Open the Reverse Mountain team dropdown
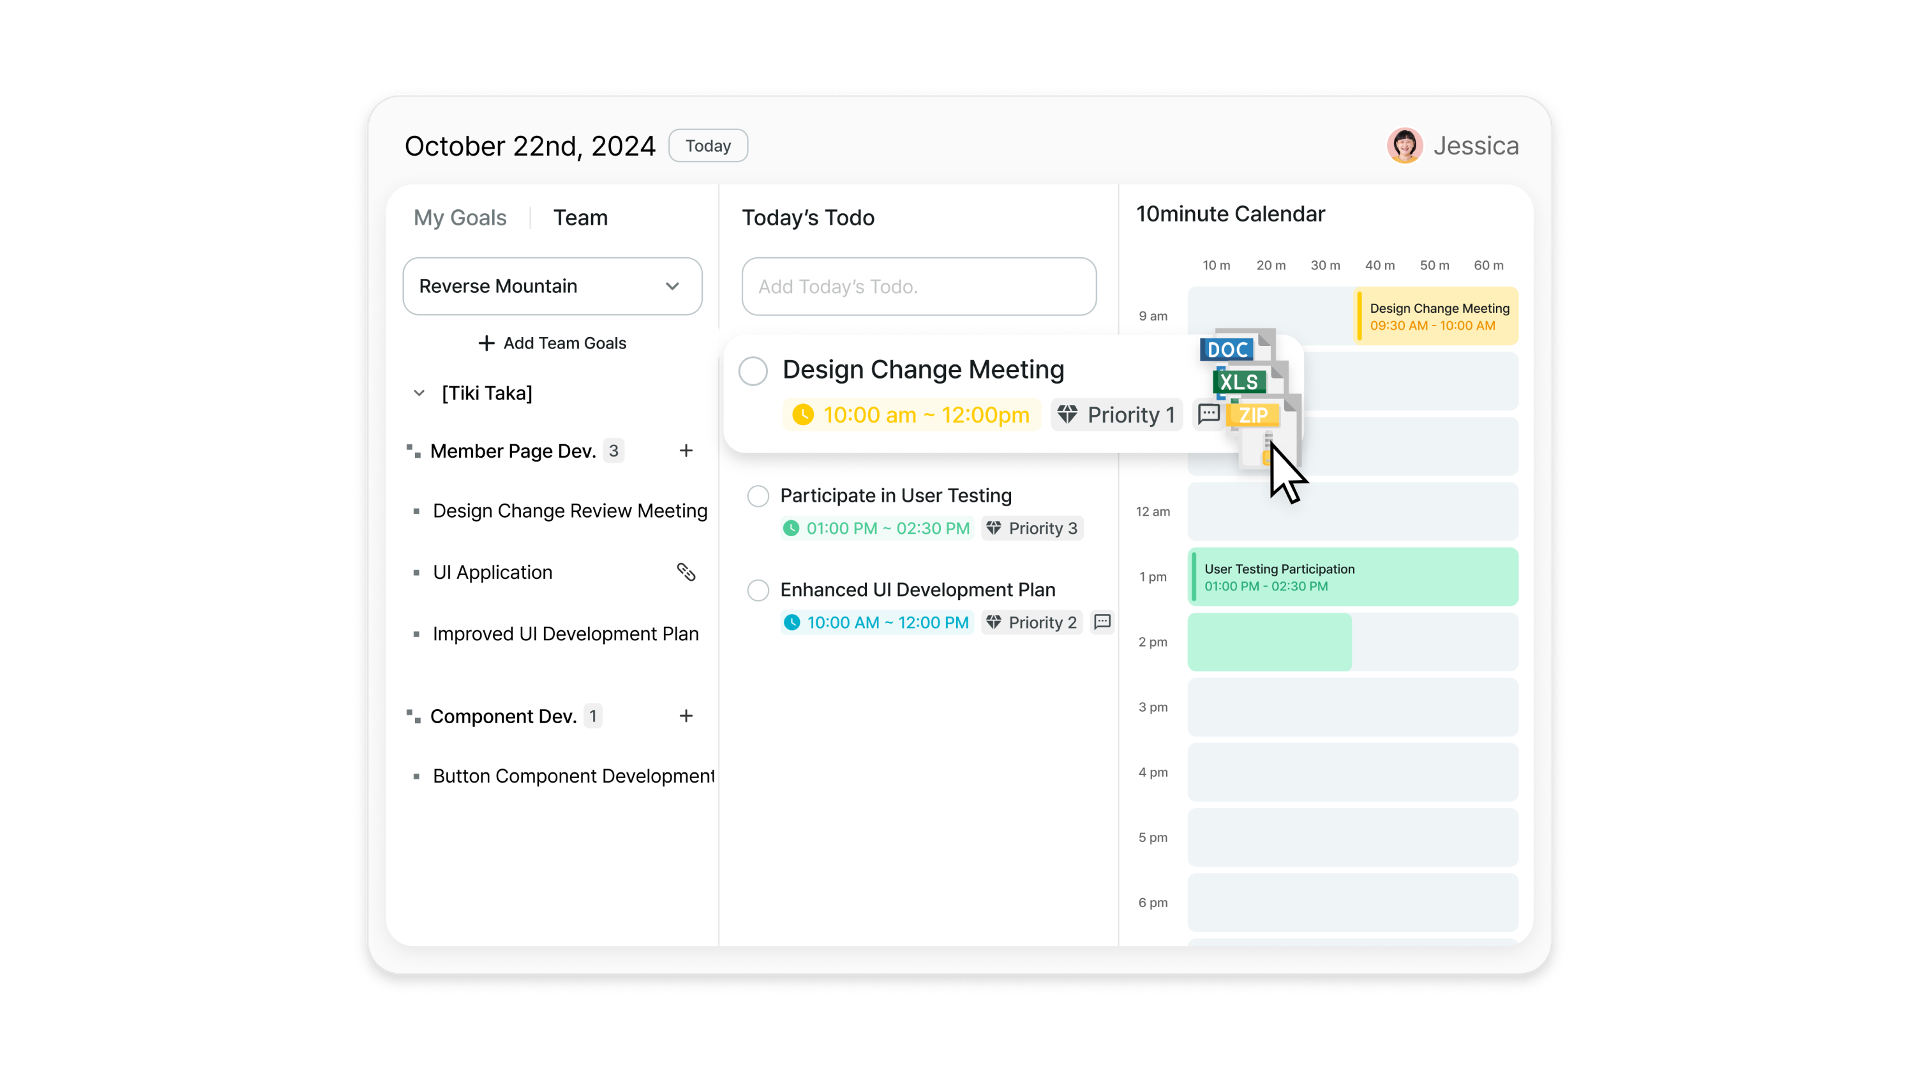Image resolution: width=1920 pixels, height=1080 pixels. 552,286
